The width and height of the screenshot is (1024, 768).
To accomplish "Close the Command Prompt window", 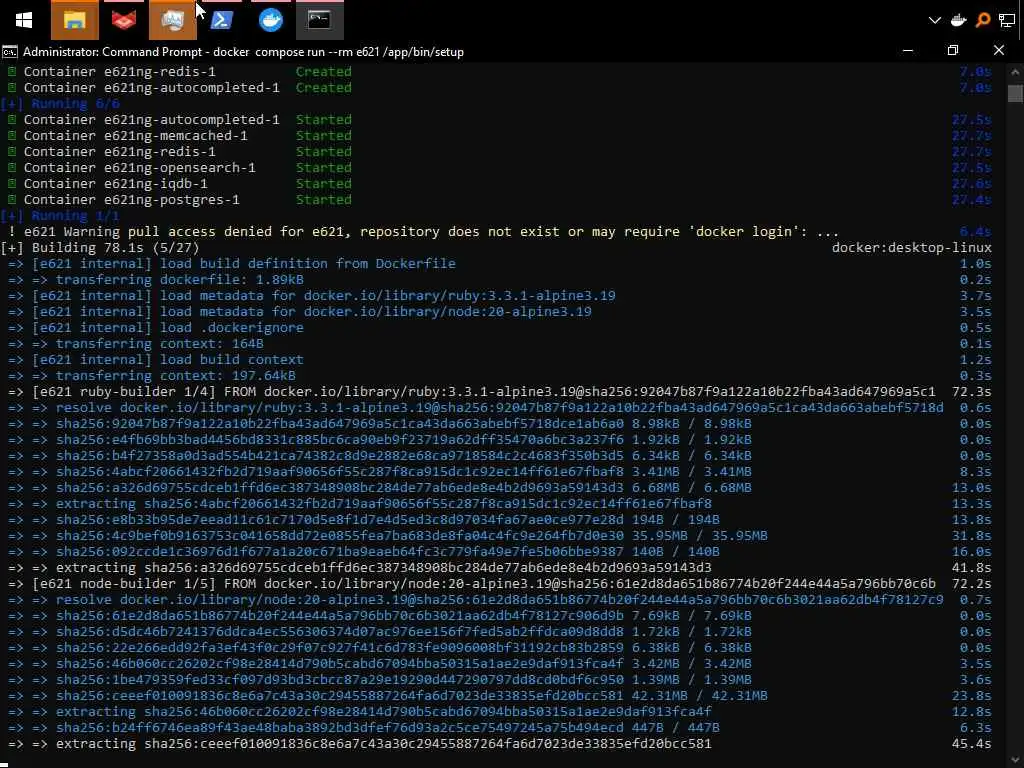I will tap(999, 50).
